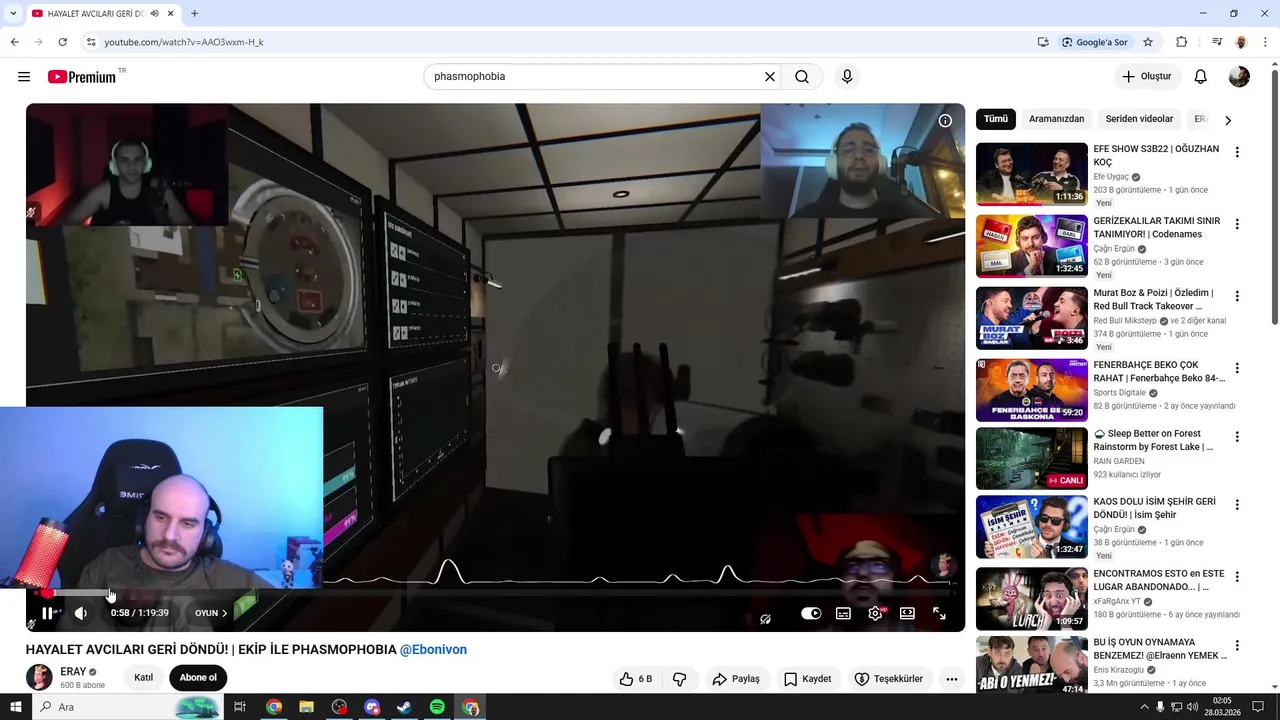Open the Oluştur create menu
This screenshot has height=720, width=1280.
1147,77
